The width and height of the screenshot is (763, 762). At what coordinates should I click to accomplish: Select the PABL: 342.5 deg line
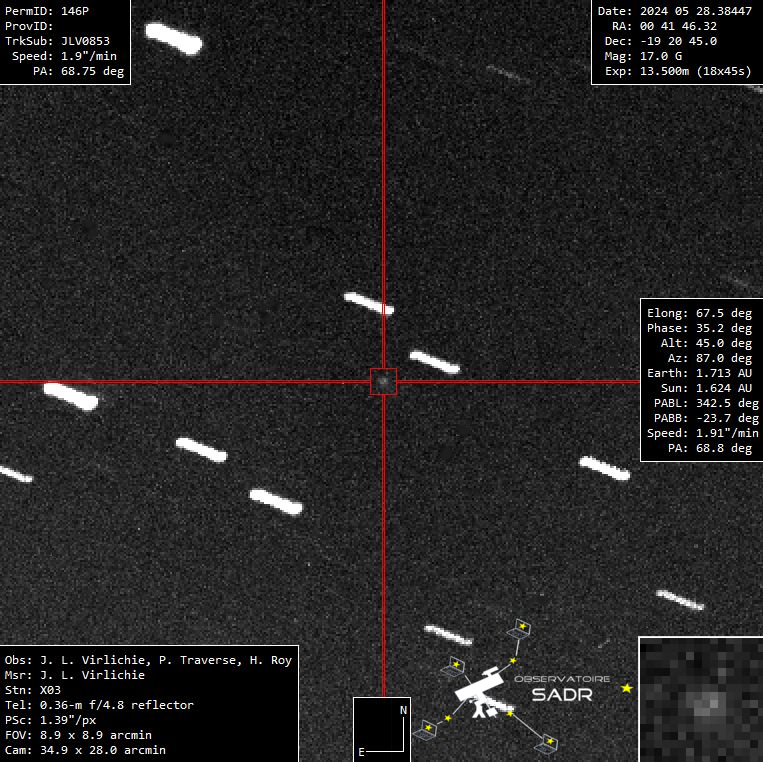click(706, 403)
